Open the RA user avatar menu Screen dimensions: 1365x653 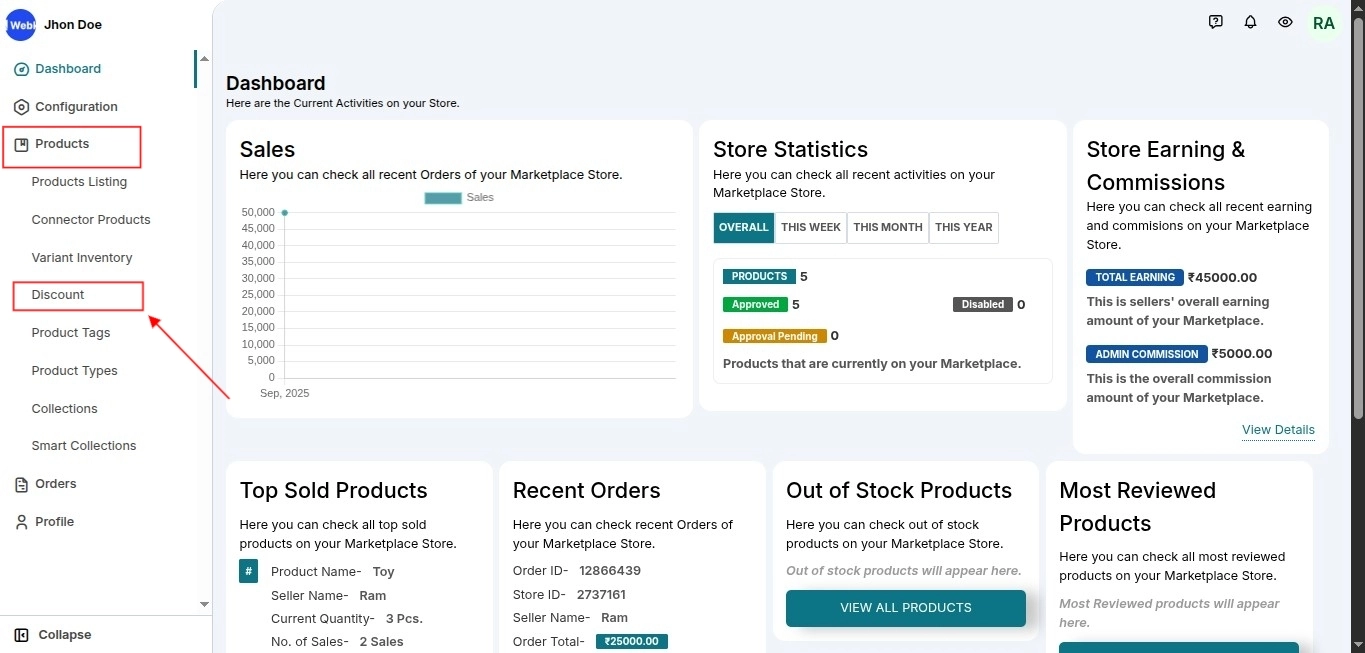pyautogui.click(x=1323, y=23)
